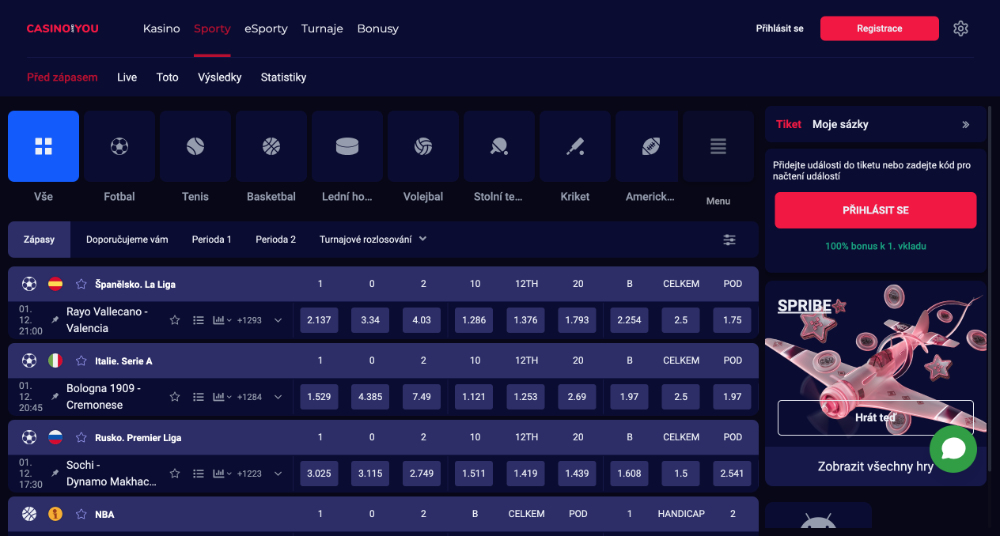Select odds 2.749 for Dynamo Makhachkala win
The image size is (1000, 536).
pyautogui.click(x=422, y=473)
